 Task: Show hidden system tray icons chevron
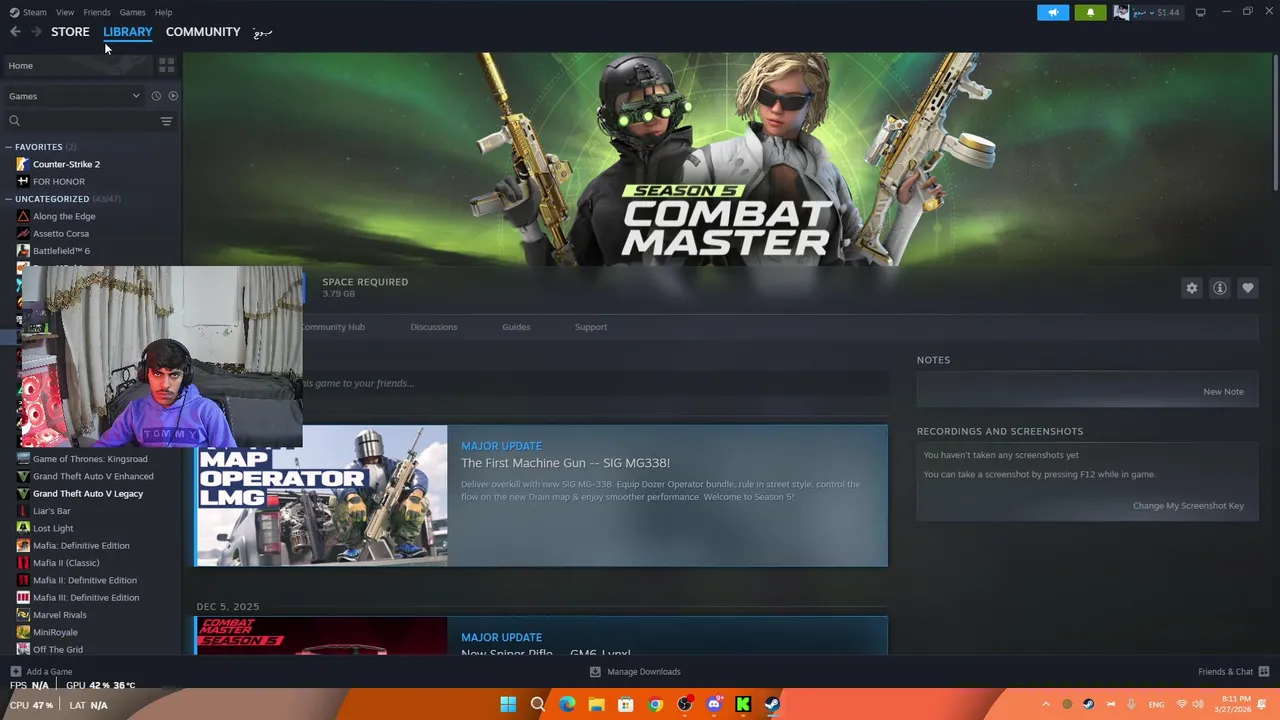pos(1046,705)
